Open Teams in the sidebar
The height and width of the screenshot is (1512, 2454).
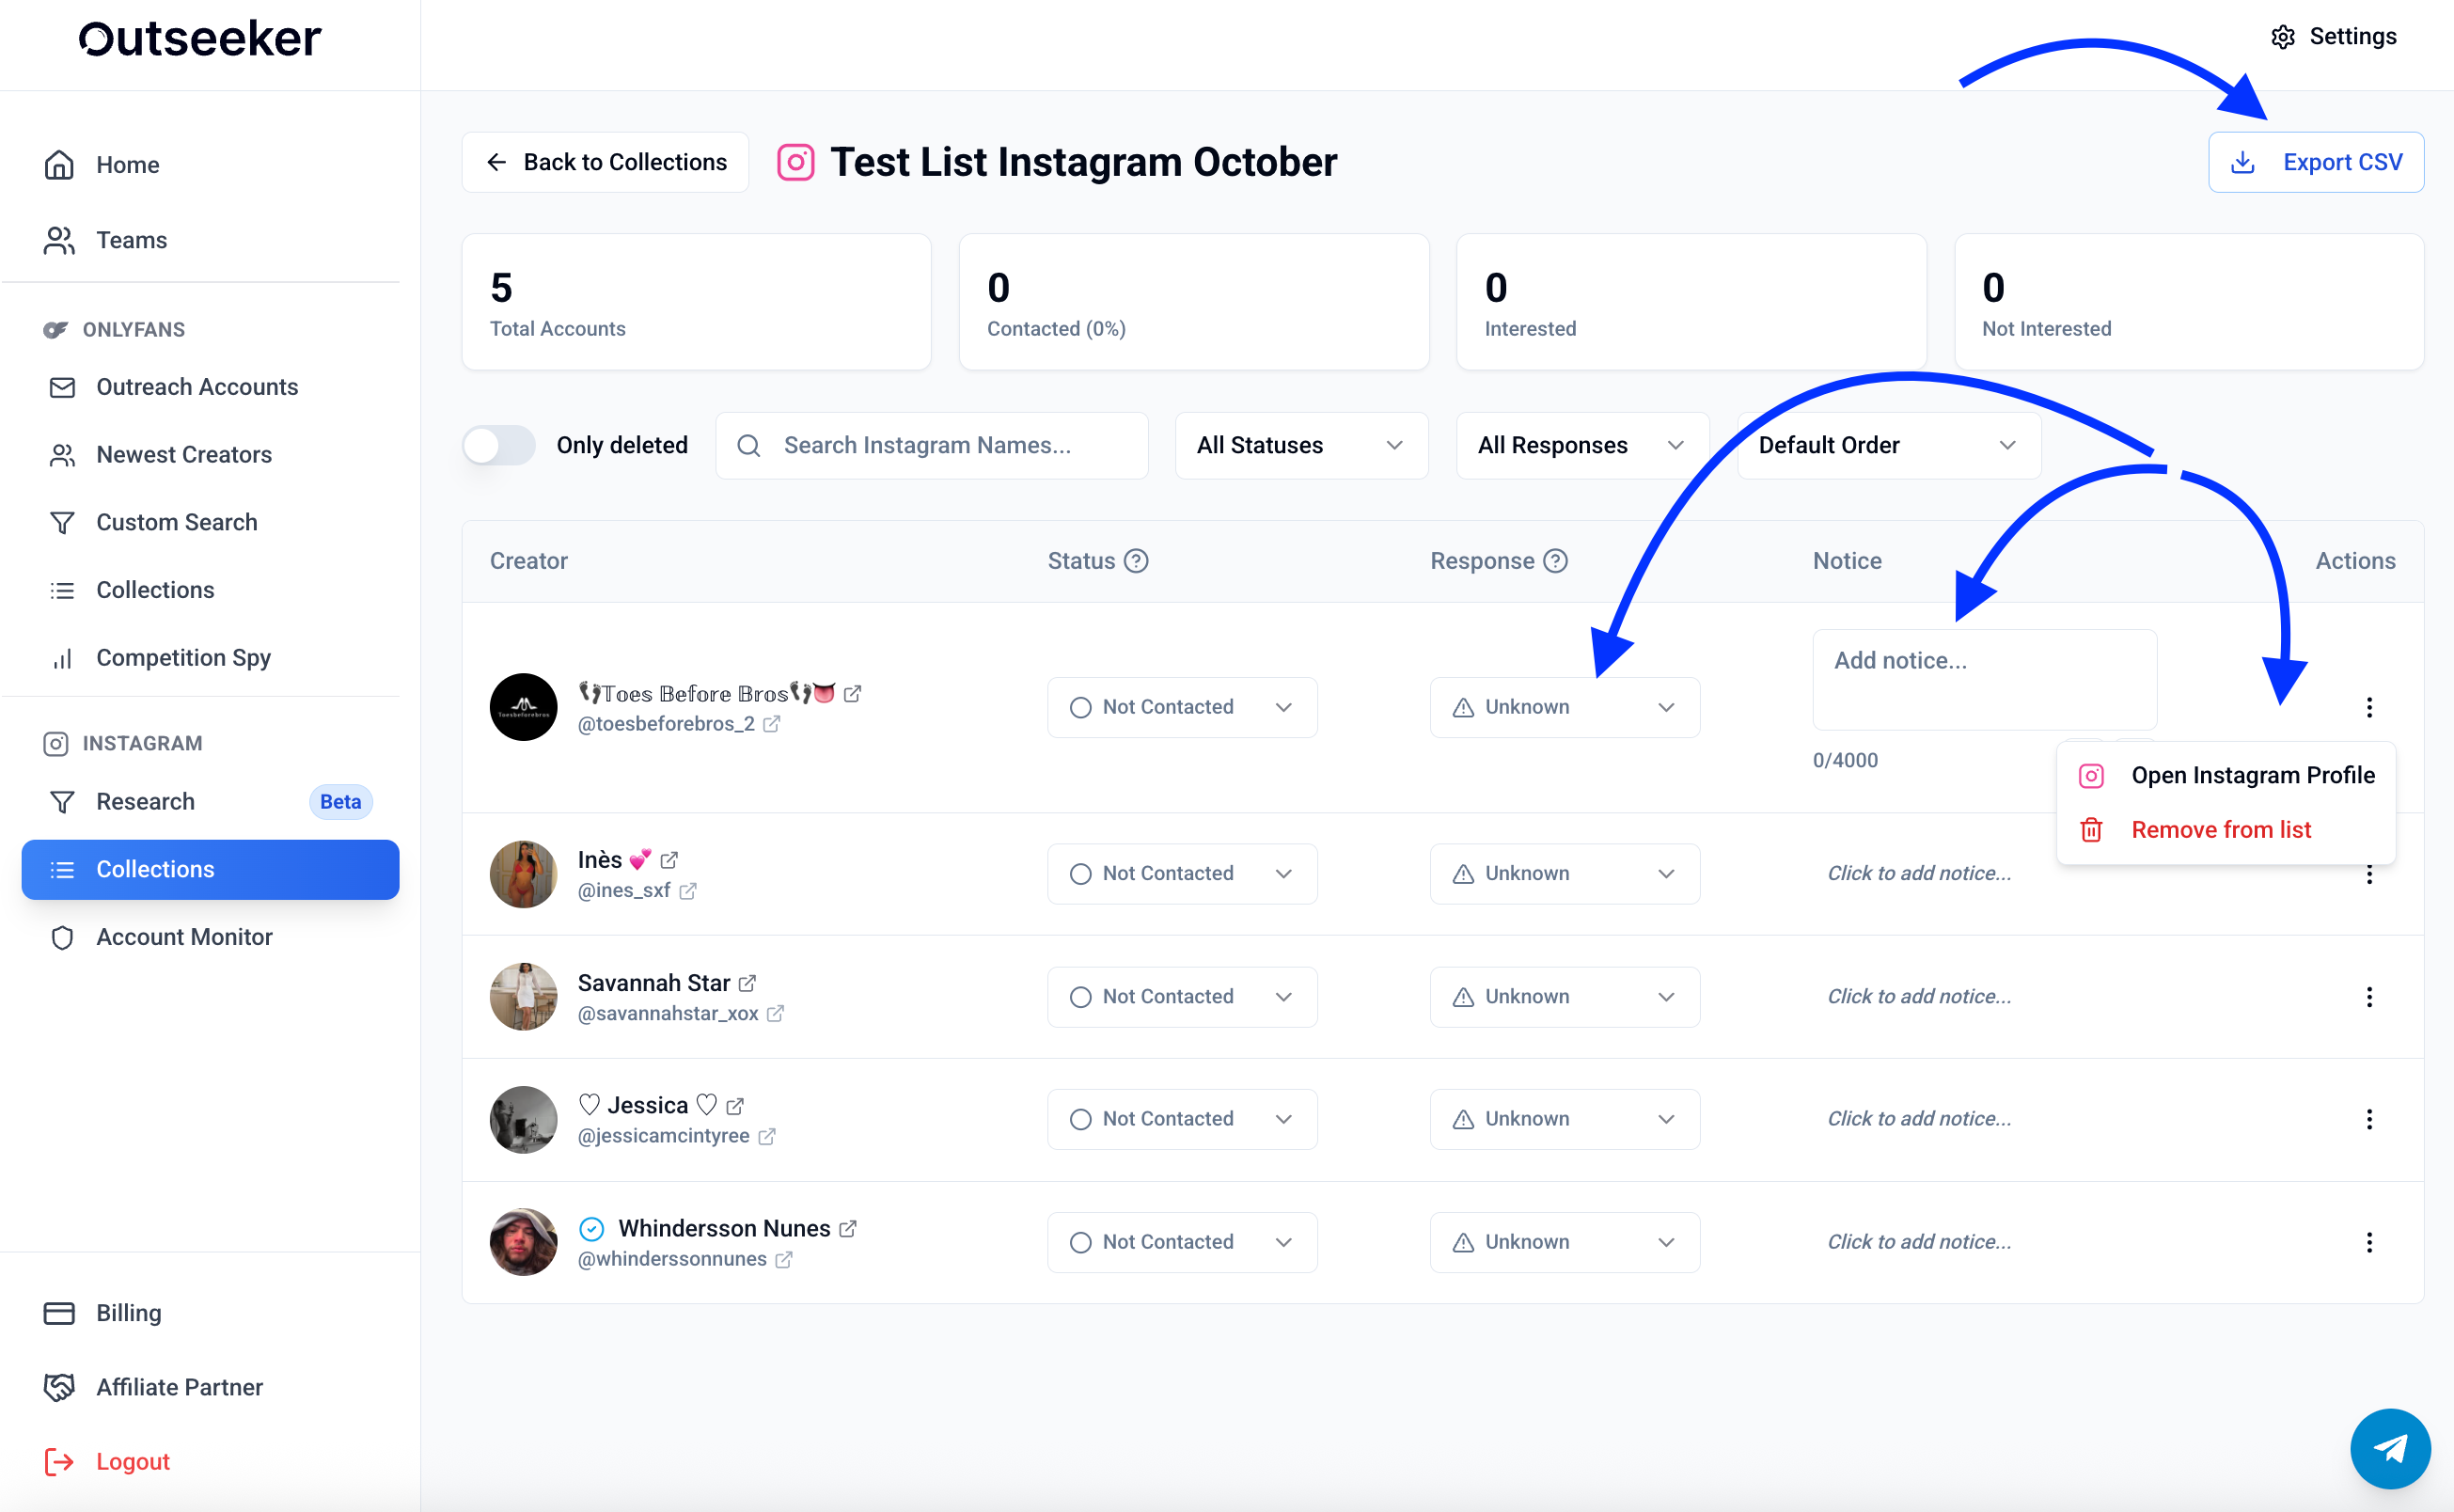[x=210, y=240]
